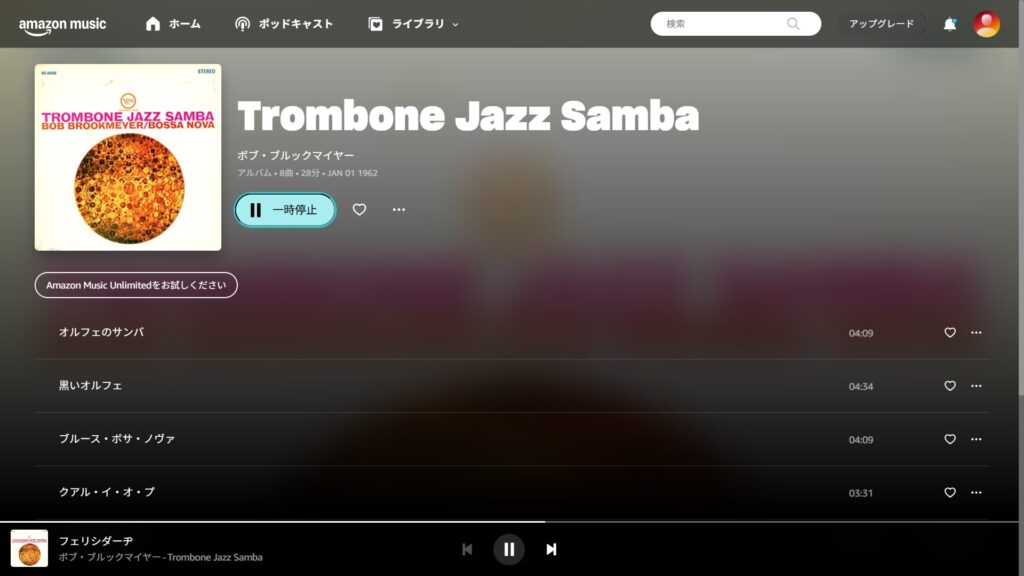Toggle heart on 黒いオルフェ track
The width and height of the screenshot is (1024, 576).
[x=950, y=386]
